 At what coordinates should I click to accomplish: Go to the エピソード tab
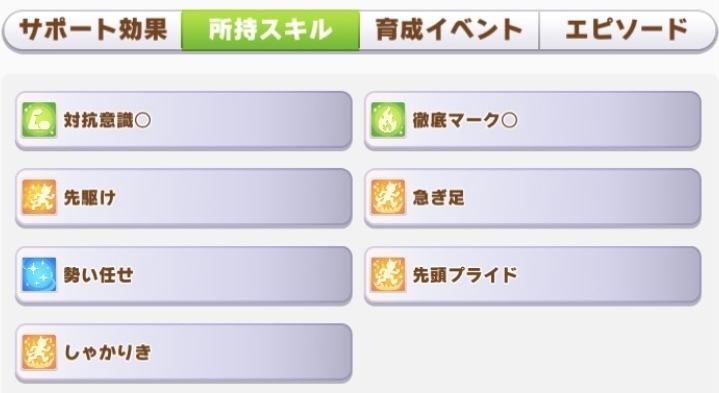pyautogui.click(x=627, y=30)
